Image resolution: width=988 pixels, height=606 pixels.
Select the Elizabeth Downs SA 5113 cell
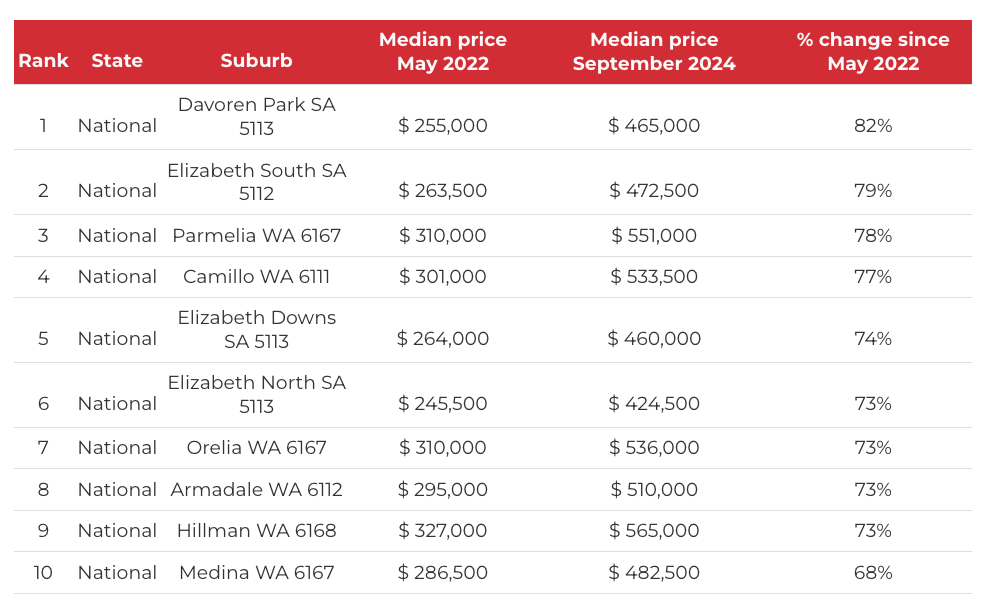point(256,329)
